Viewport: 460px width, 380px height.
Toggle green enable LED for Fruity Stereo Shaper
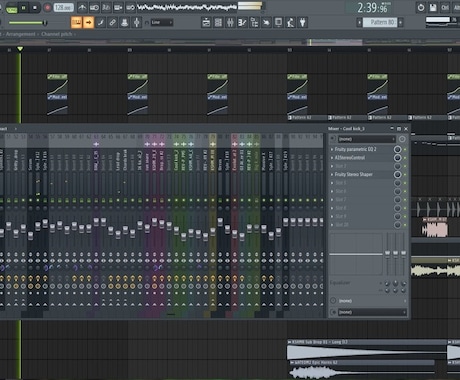point(405,174)
